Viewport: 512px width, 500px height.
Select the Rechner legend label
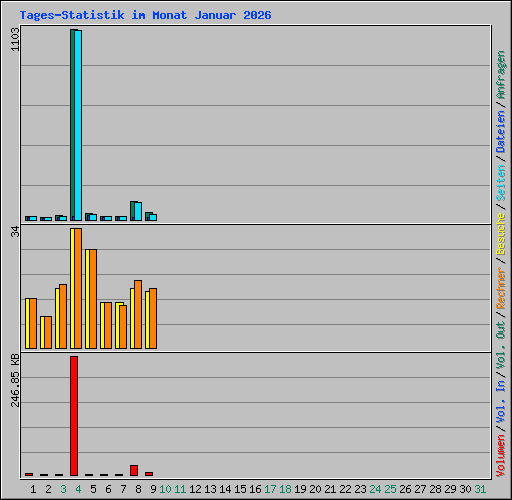[x=501, y=288]
